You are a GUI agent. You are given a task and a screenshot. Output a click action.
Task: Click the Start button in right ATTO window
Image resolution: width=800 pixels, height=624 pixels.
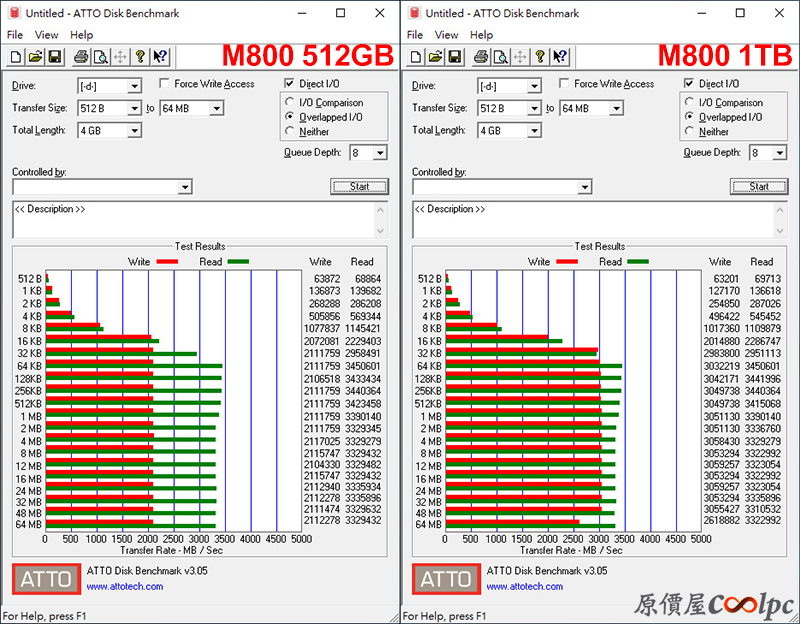click(x=759, y=187)
